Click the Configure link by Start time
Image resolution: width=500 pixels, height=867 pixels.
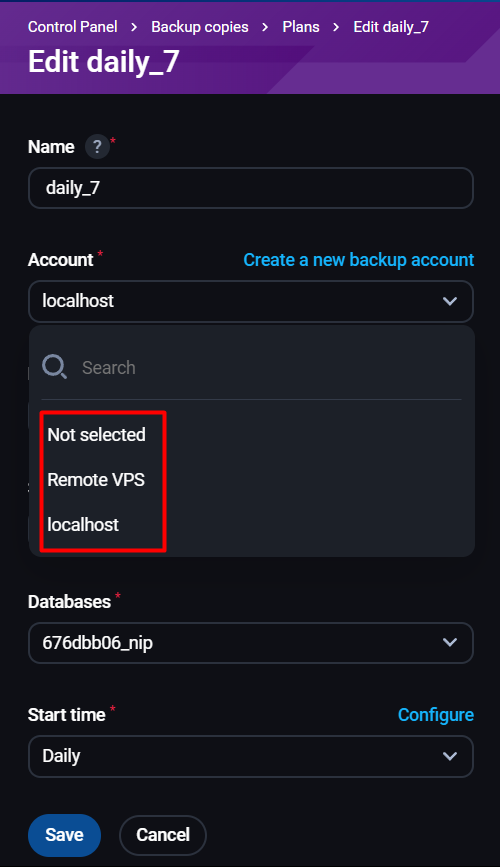[x=436, y=715]
